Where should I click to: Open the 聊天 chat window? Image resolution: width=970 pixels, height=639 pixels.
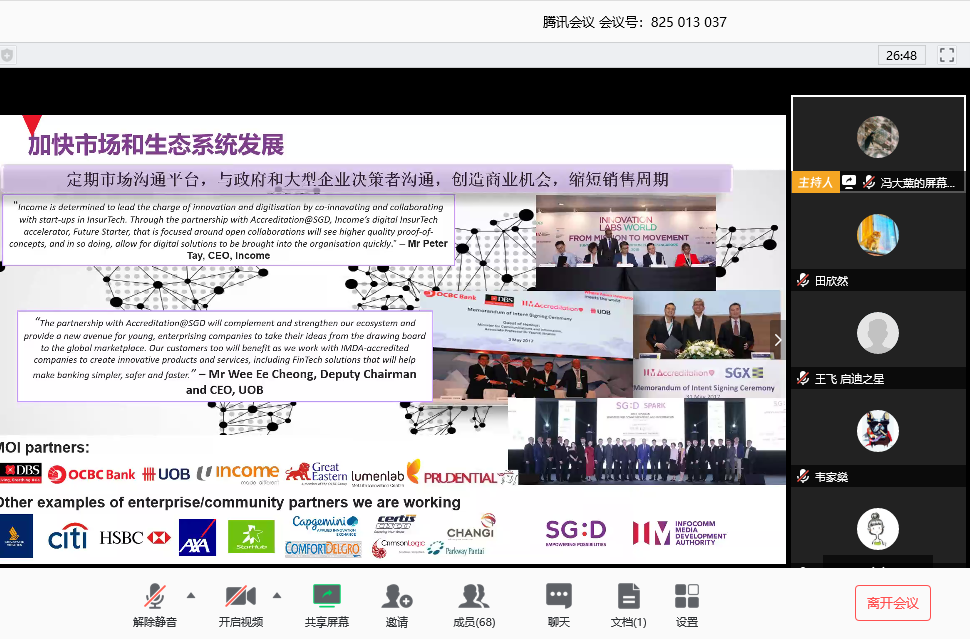tap(559, 605)
